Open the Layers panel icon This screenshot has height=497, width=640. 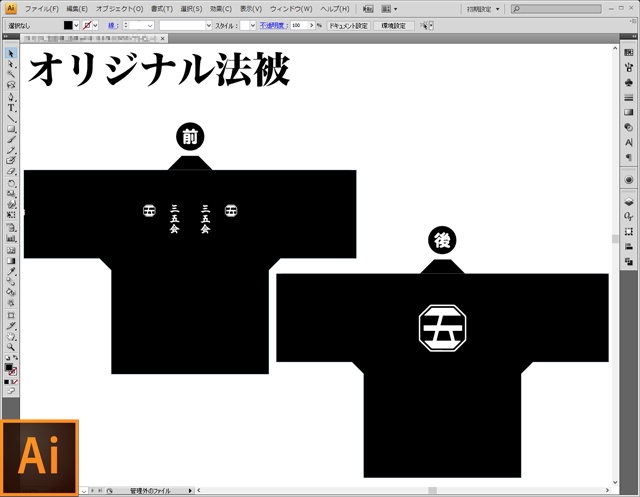(x=628, y=201)
